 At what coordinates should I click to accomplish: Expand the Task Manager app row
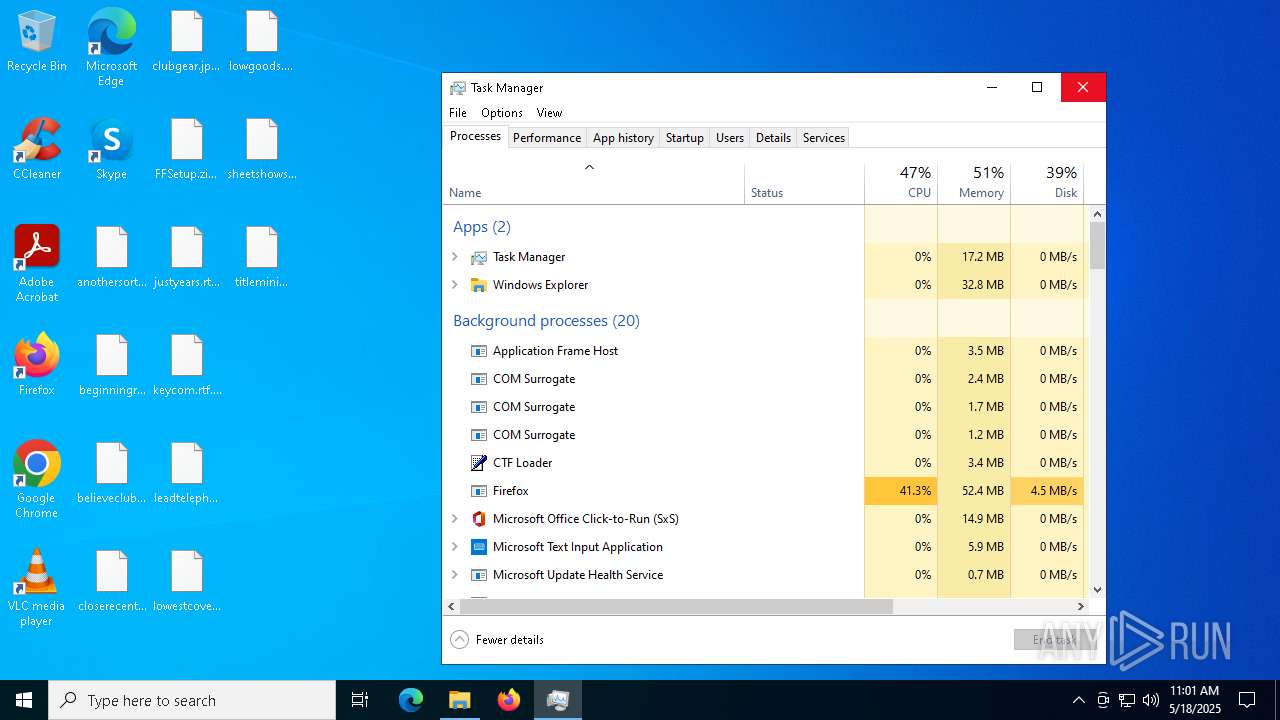[x=454, y=257]
